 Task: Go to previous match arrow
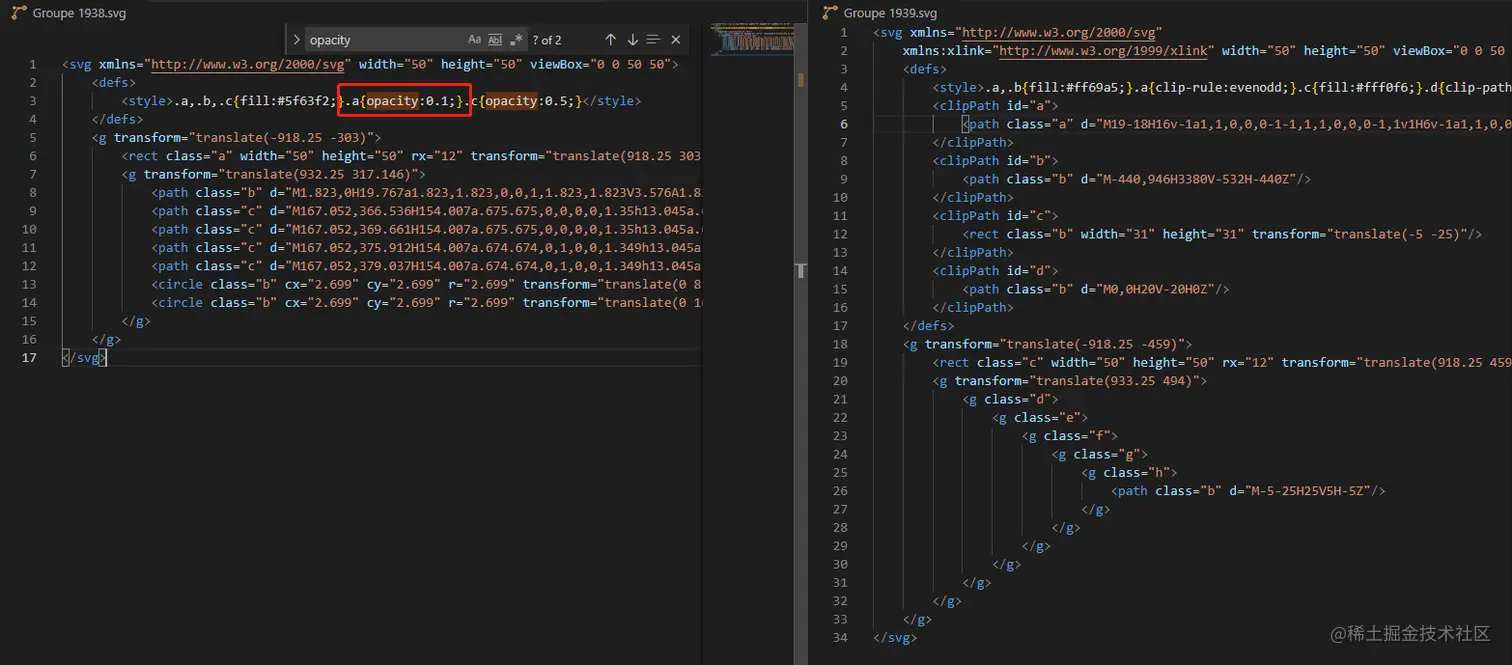click(x=610, y=40)
